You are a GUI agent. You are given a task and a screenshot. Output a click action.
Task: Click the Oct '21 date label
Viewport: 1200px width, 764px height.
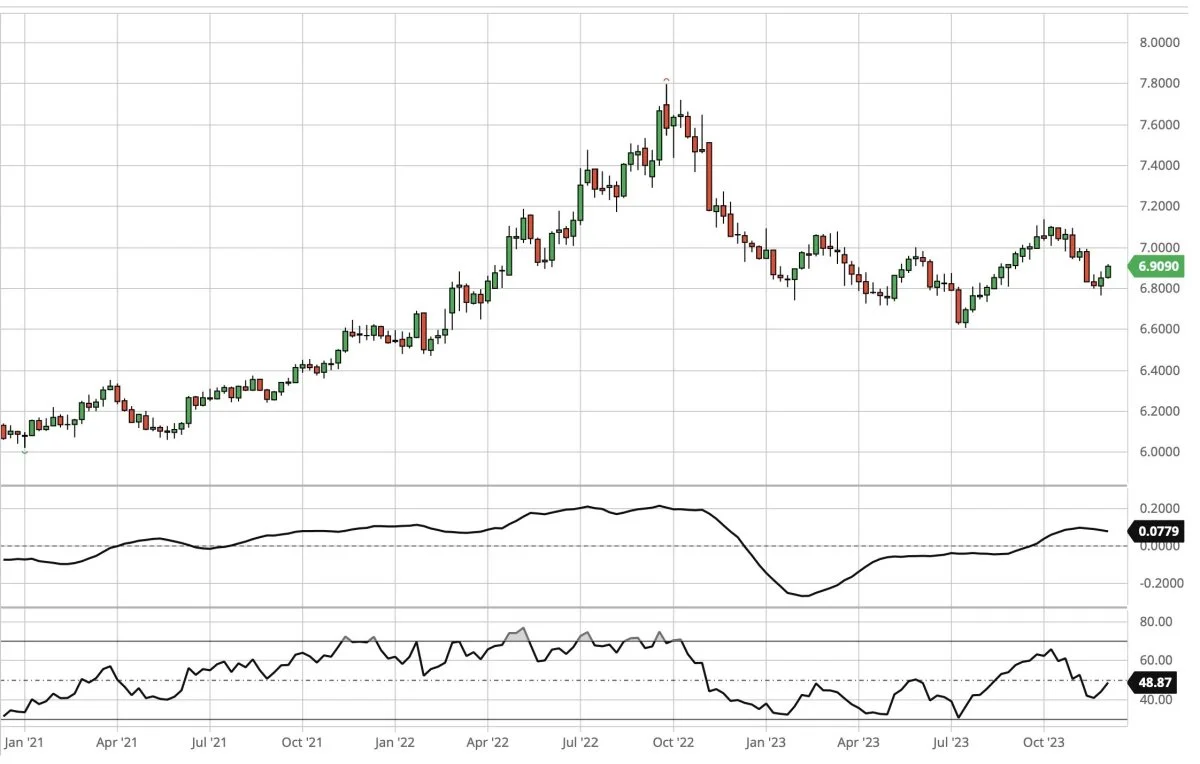(302, 743)
